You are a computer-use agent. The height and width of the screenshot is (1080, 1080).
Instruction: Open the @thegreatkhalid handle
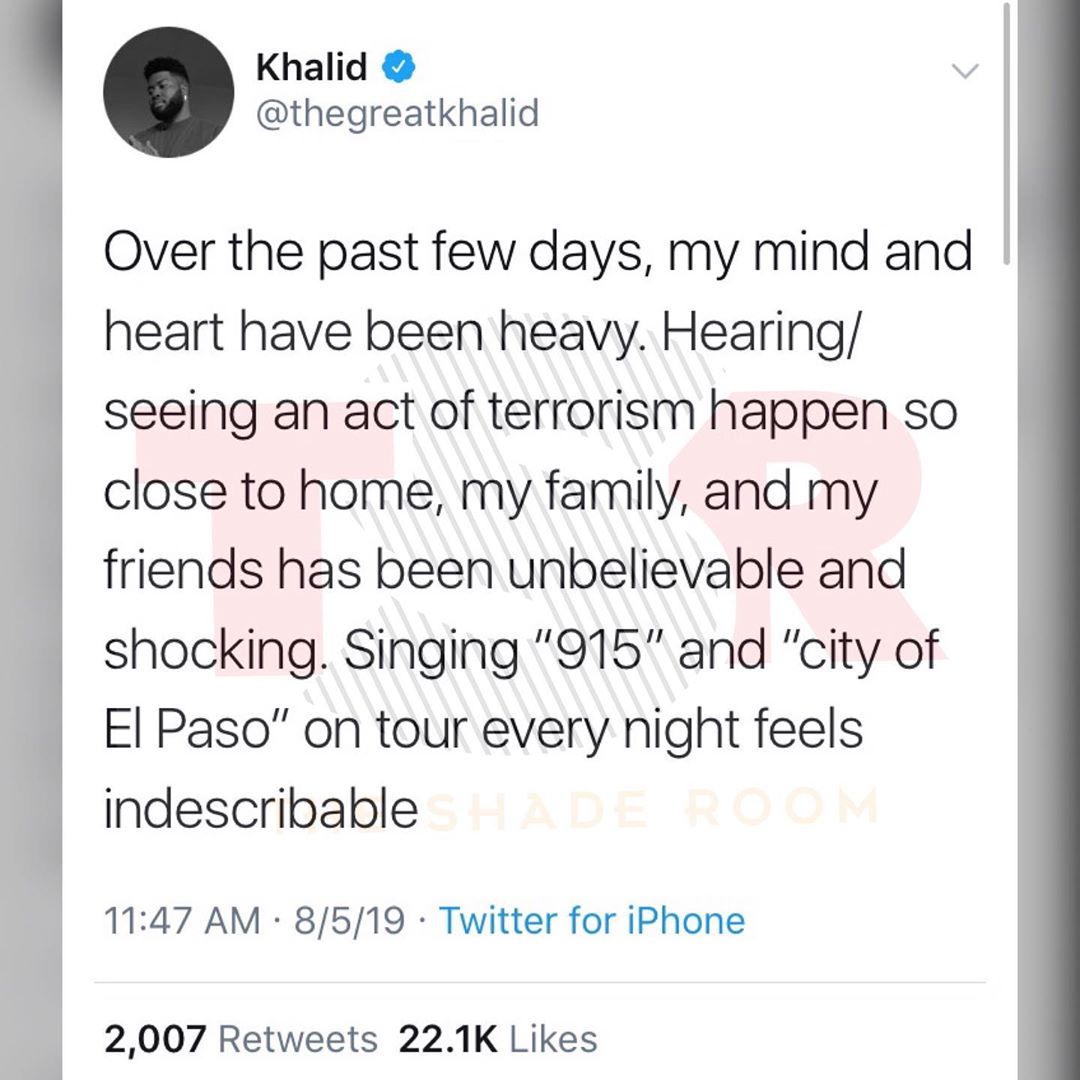397,114
